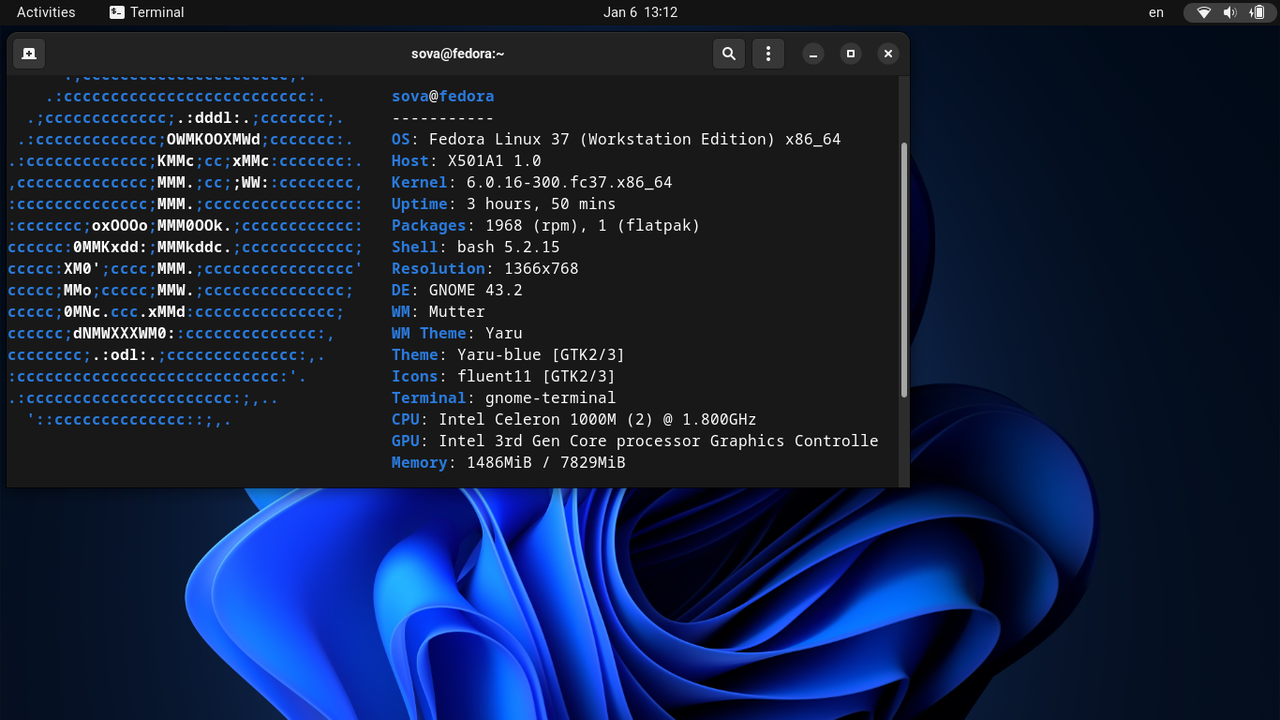Click the Fedora ASCII art logo

point(186,250)
